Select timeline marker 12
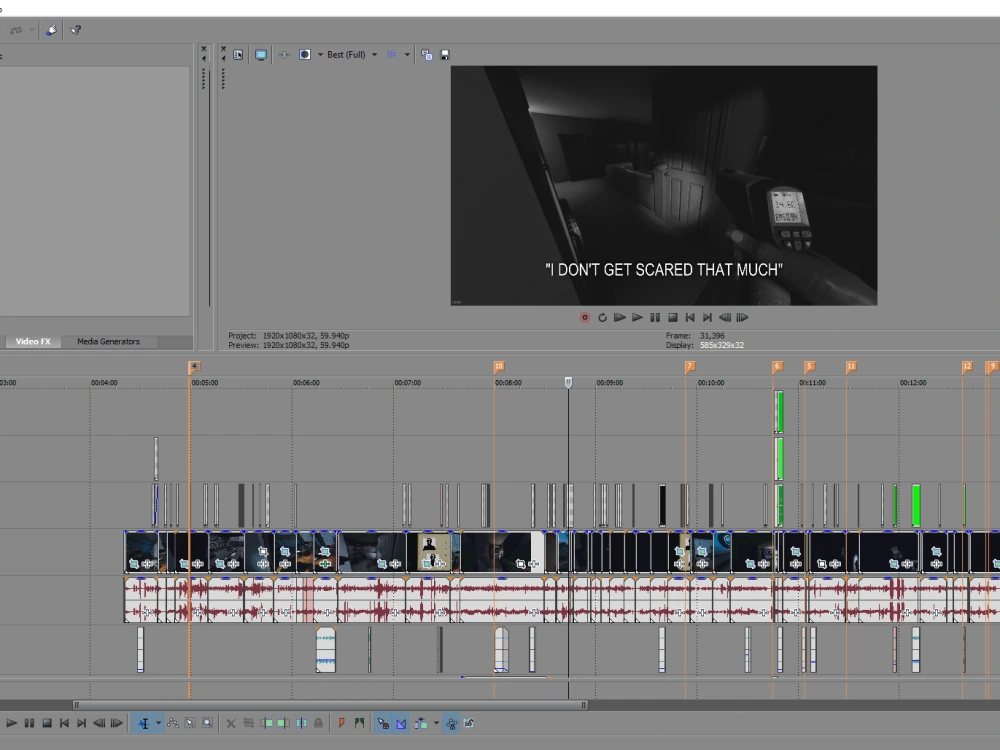1000x750 pixels. tap(967, 367)
